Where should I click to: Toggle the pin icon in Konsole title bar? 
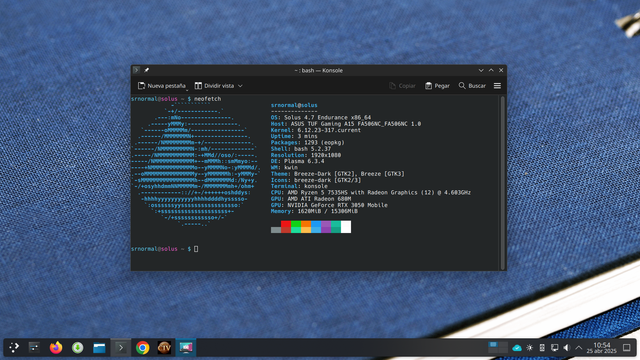pos(147,70)
